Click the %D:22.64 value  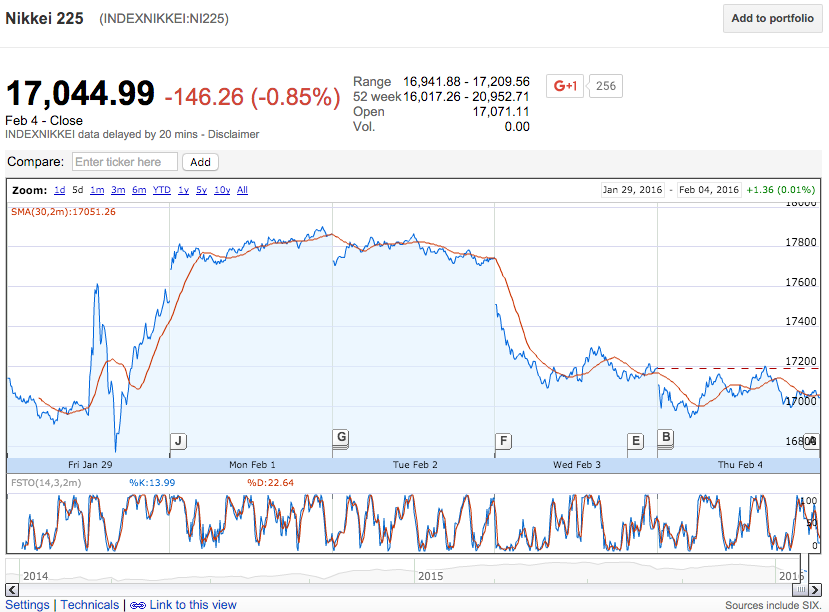[270, 483]
